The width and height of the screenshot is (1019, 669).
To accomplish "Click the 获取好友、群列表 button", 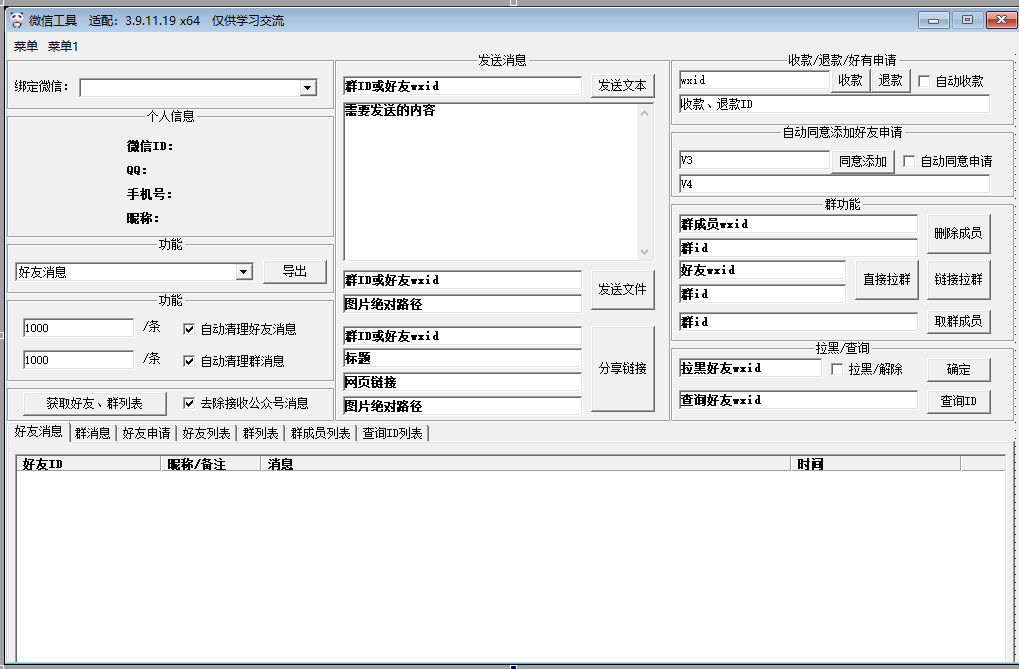I will (x=93, y=403).
